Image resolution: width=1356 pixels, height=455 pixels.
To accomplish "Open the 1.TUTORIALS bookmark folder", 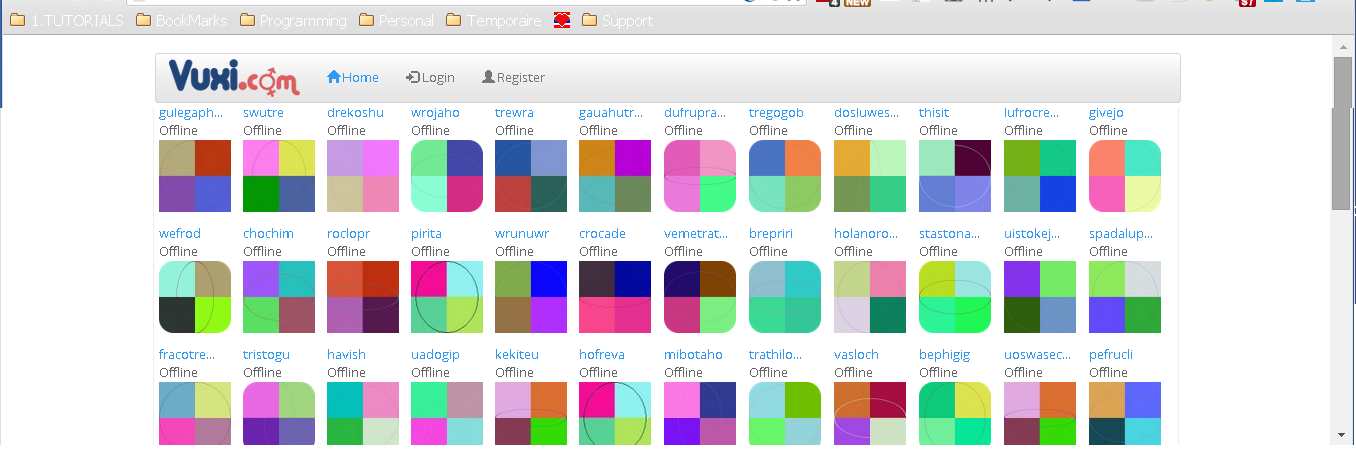I will click(67, 20).
